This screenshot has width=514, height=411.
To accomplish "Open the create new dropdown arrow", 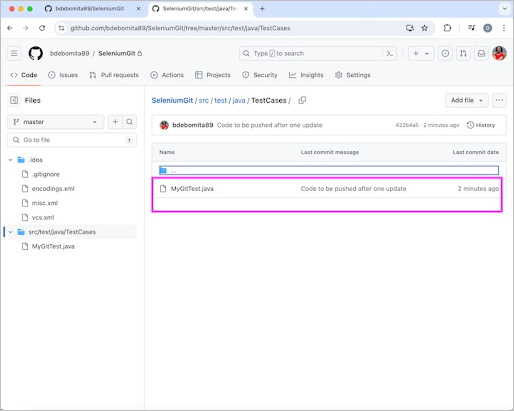I will coord(427,53).
